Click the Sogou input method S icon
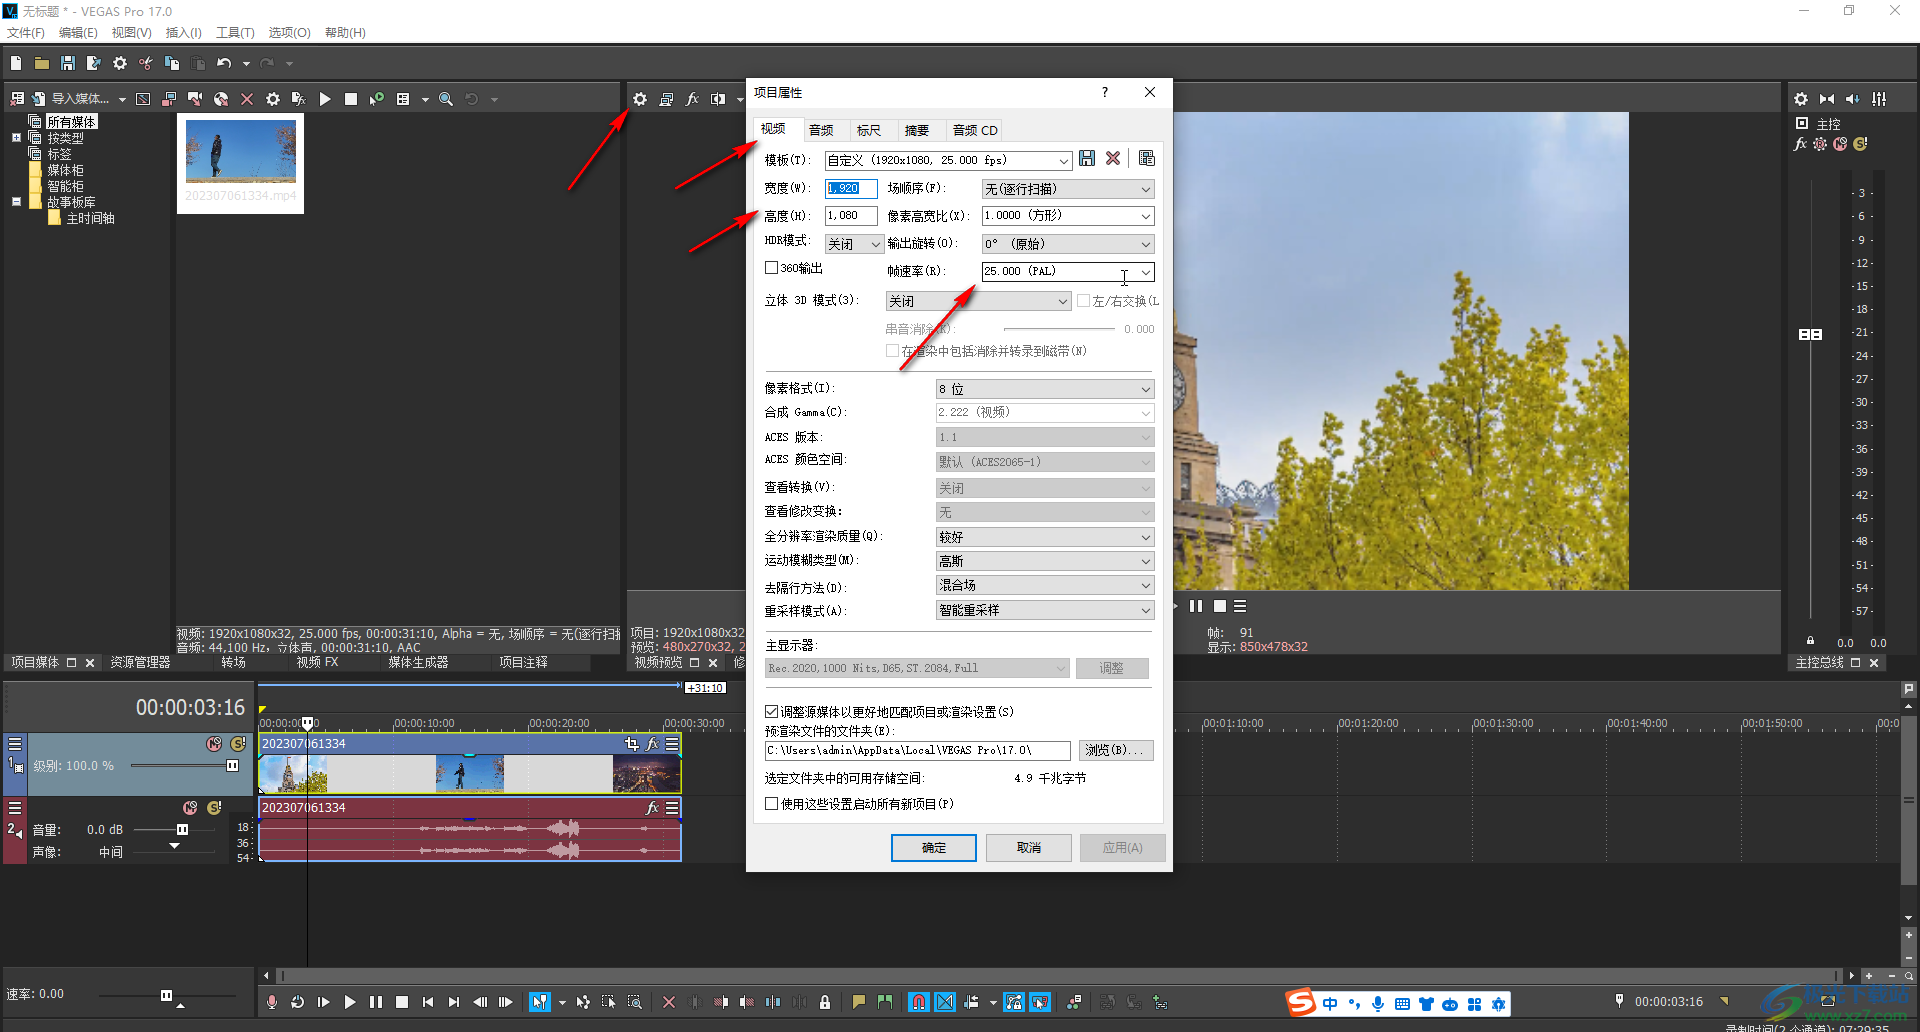The height and width of the screenshot is (1032, 1920). point(1301,1002)
